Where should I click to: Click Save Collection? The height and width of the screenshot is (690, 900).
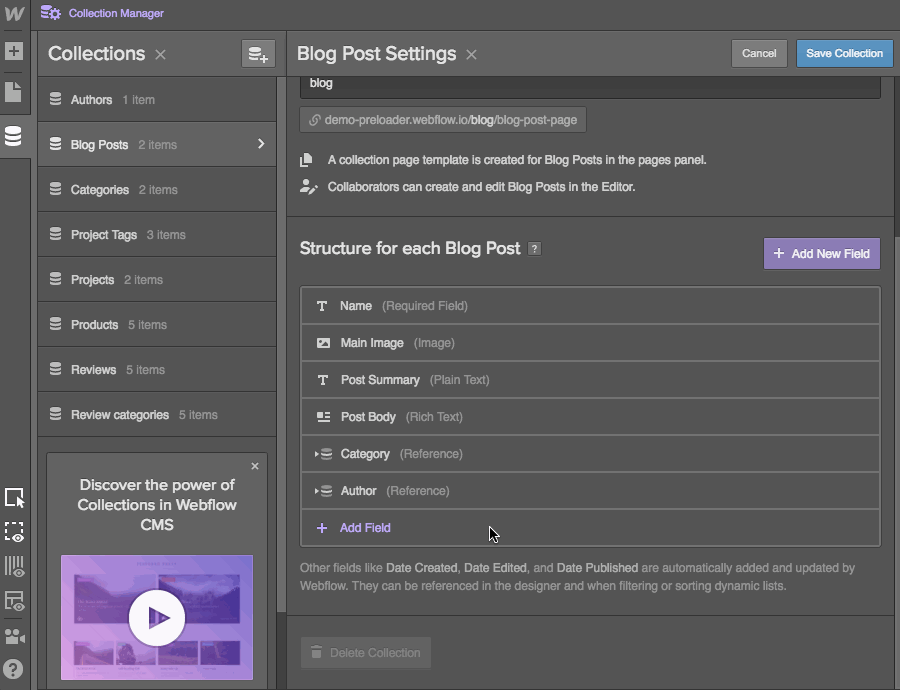pyautogui.click(x=844, y=53)
